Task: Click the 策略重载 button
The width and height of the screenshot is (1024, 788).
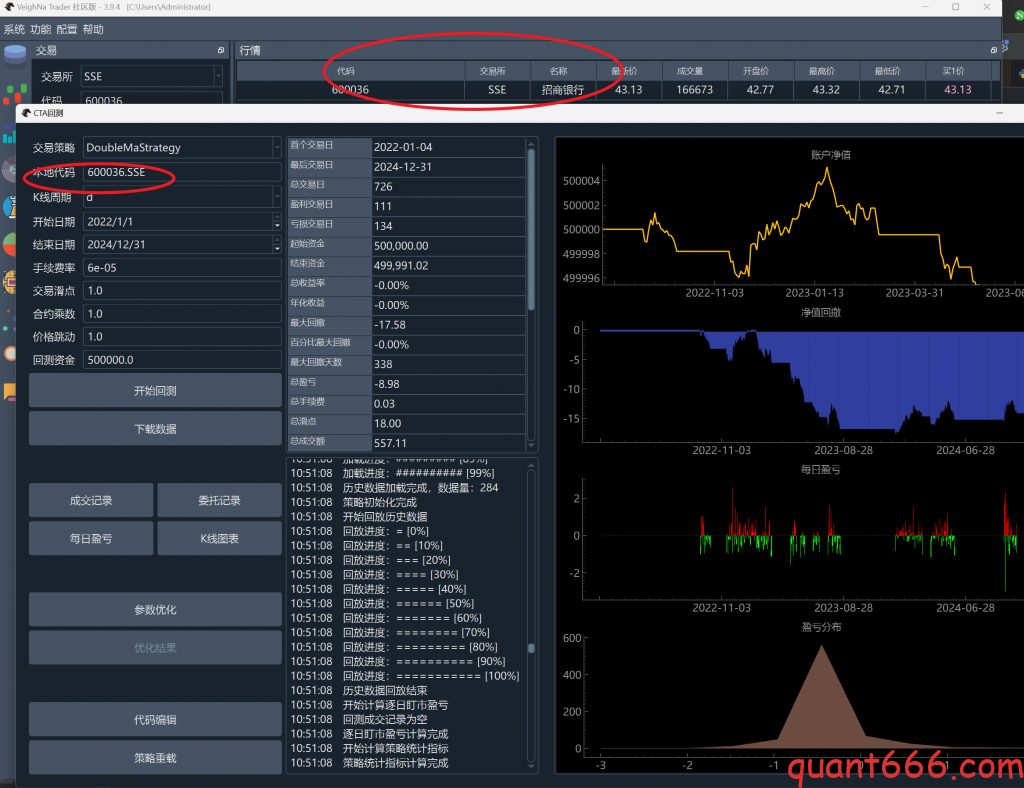Action: click(x=155, y=757)
